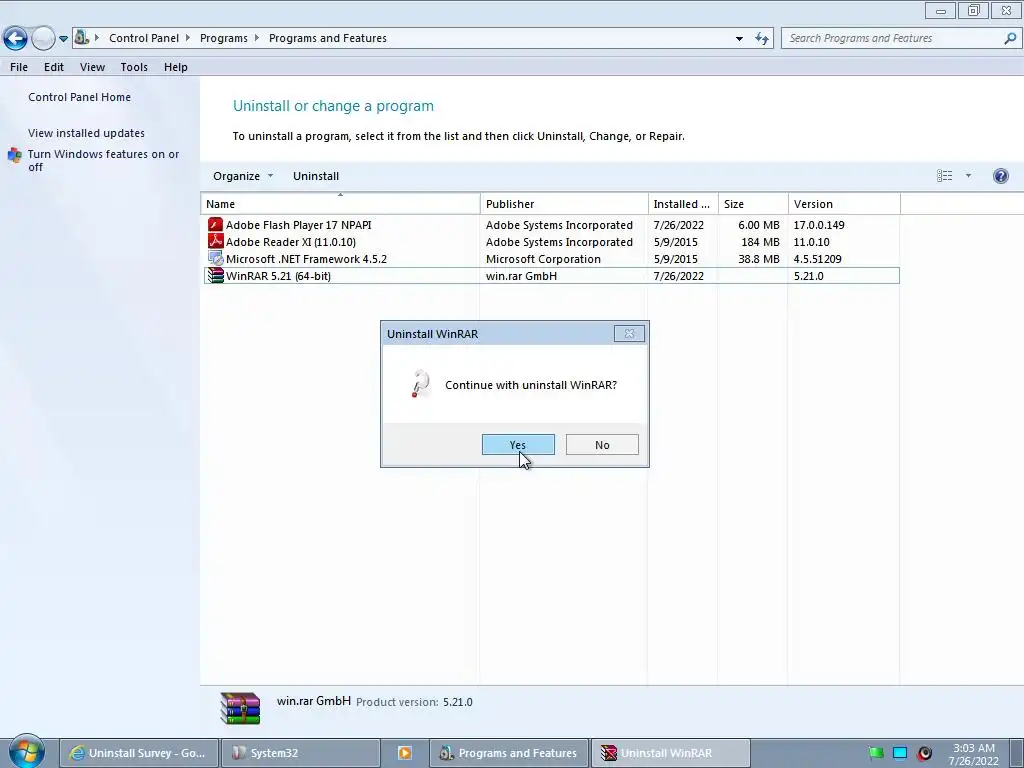Click the WinRAR icon in the list
The height and width of the screenshot is (768, 1024).
click(x=215, y=276)
